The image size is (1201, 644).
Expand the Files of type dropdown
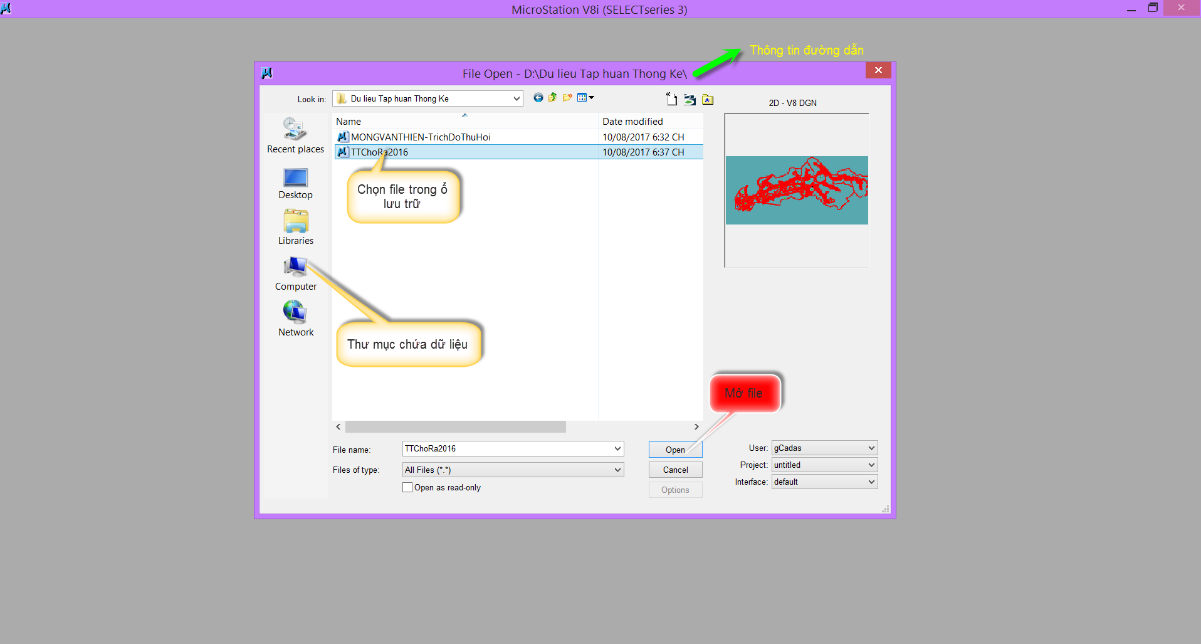tap(617, 469)
